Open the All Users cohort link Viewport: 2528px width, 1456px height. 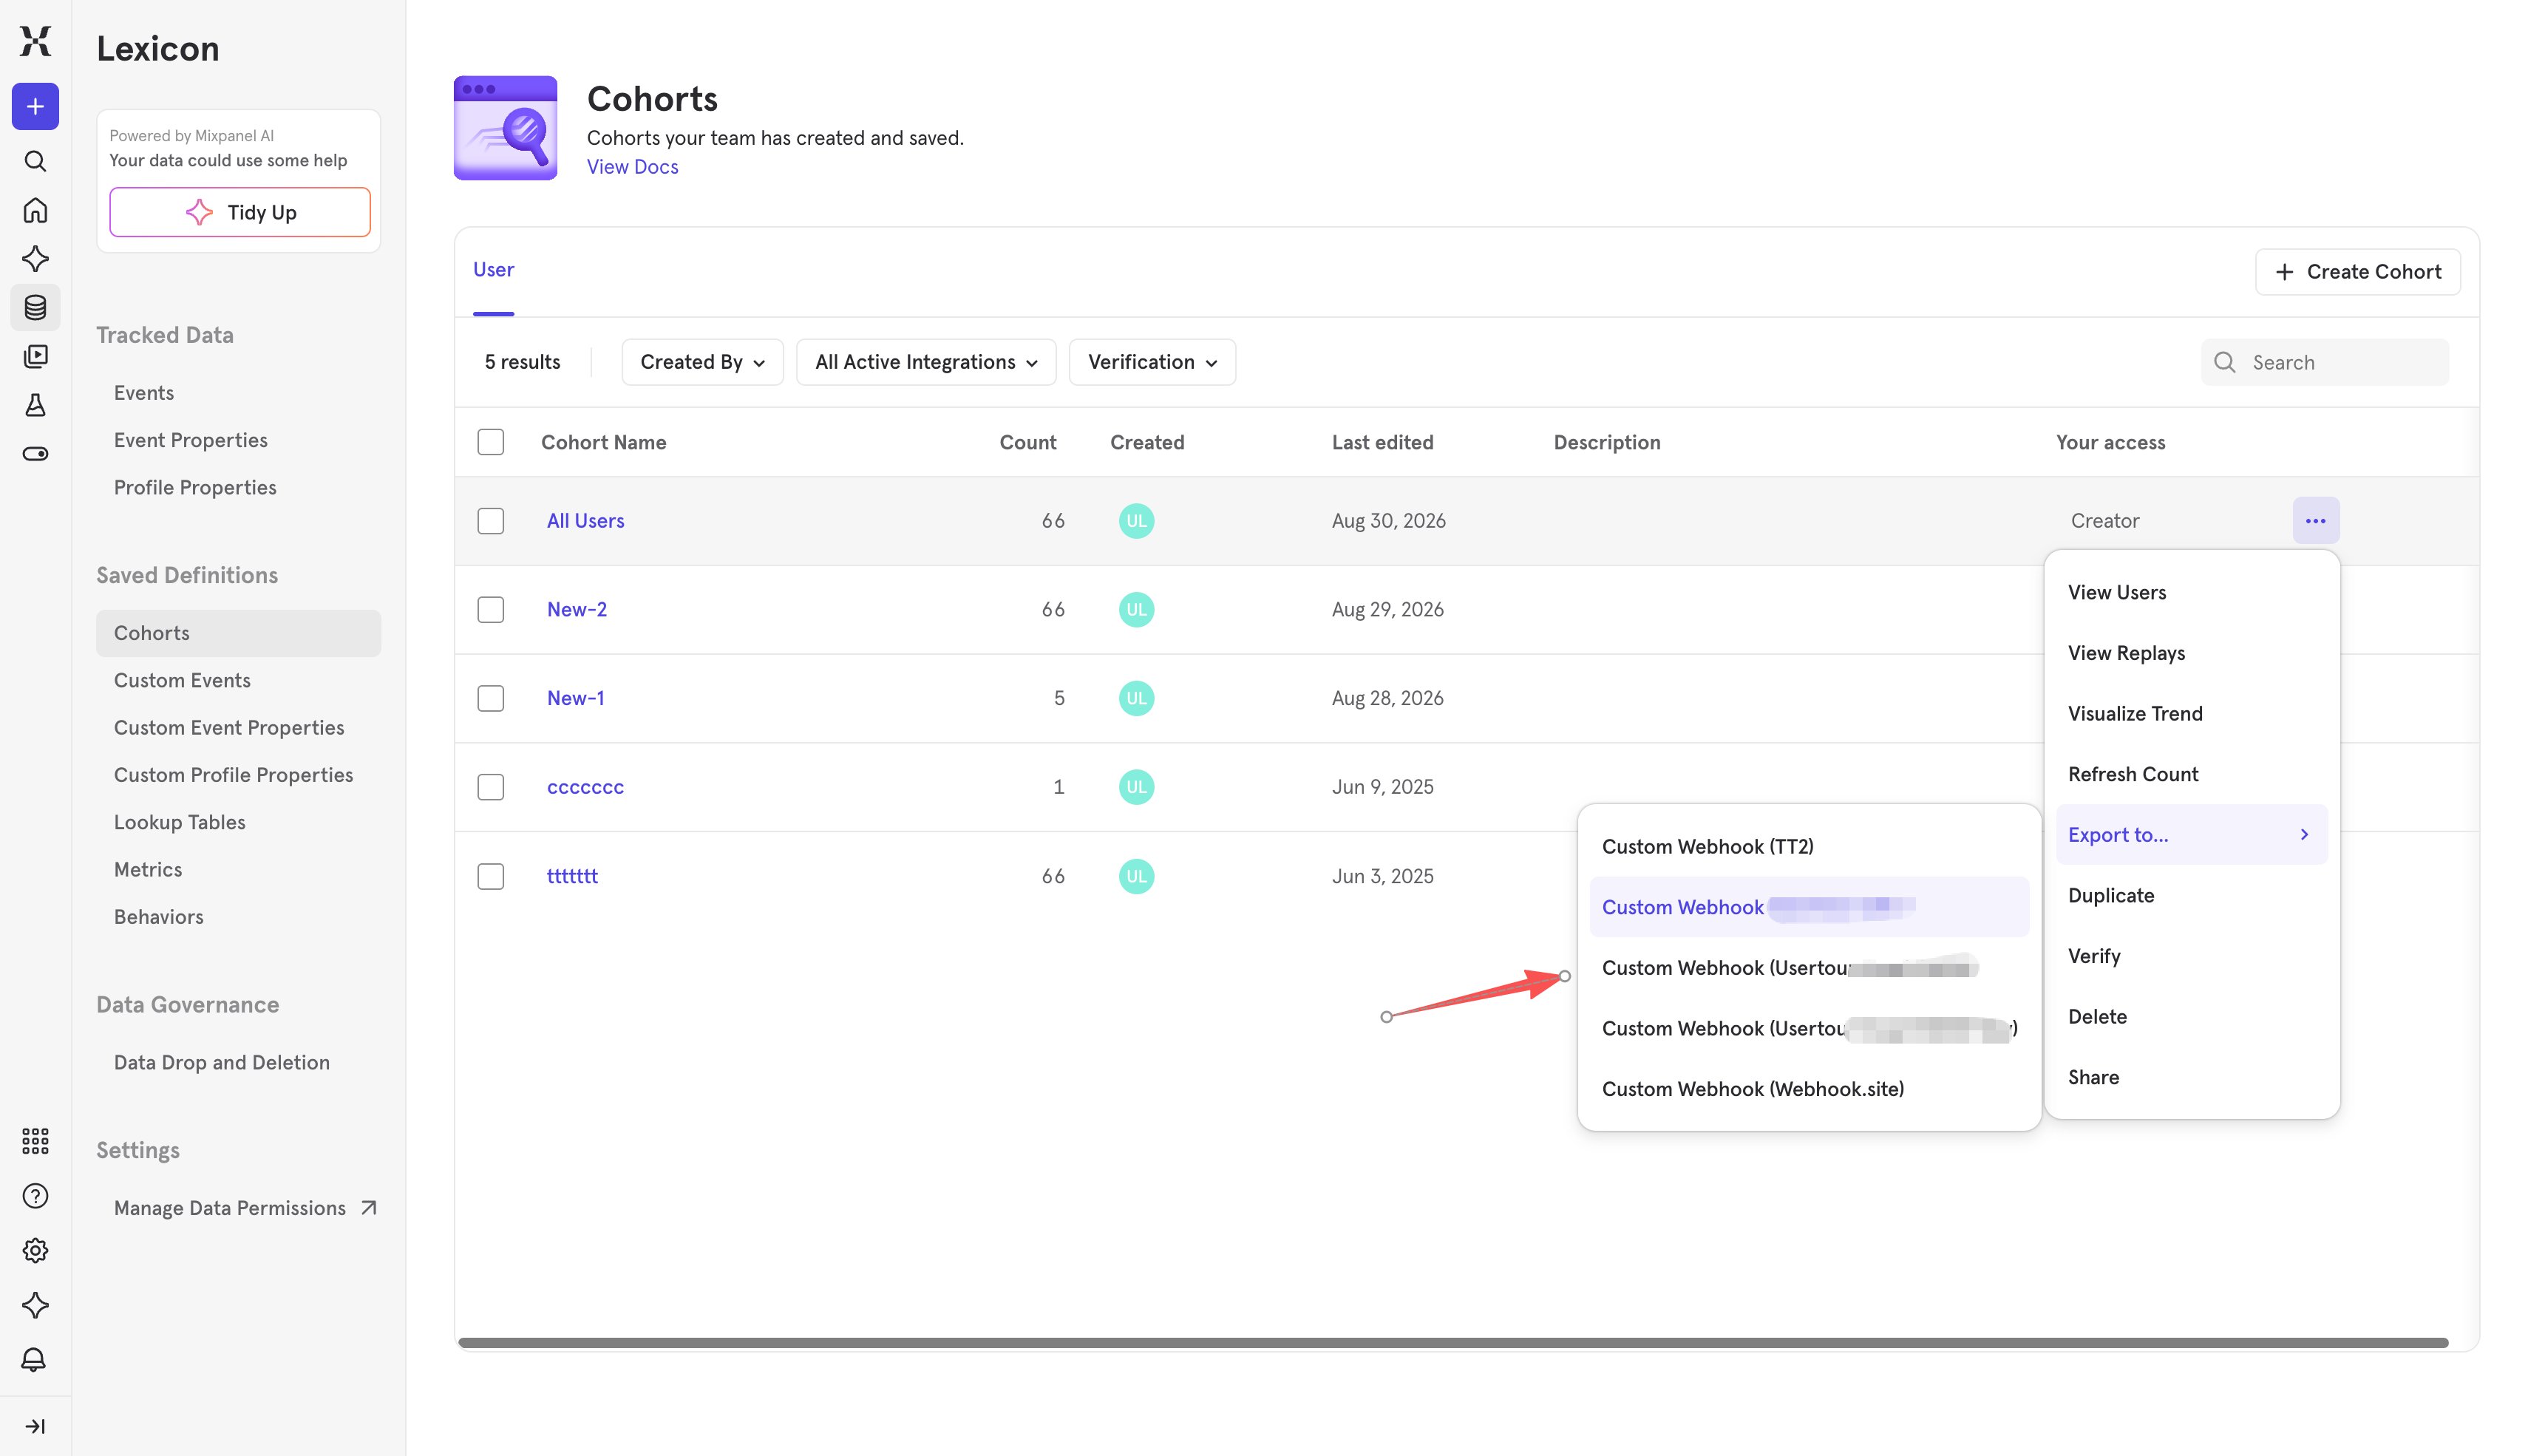585,521
